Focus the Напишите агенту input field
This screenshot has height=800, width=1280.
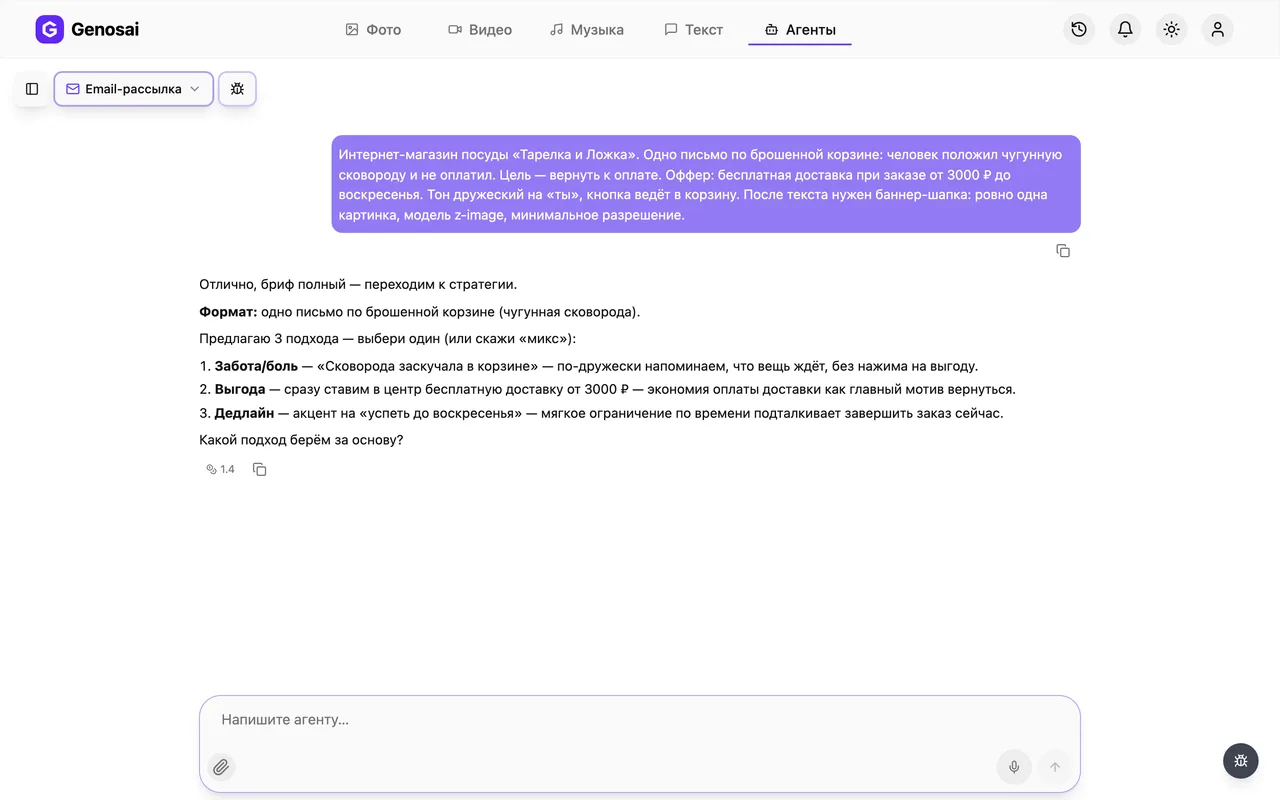(x=640, y=720)
